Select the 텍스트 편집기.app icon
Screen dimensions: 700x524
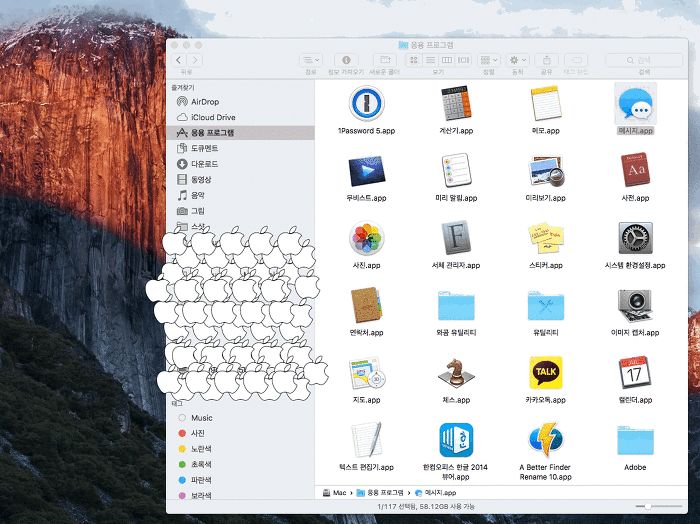point(367,440)
